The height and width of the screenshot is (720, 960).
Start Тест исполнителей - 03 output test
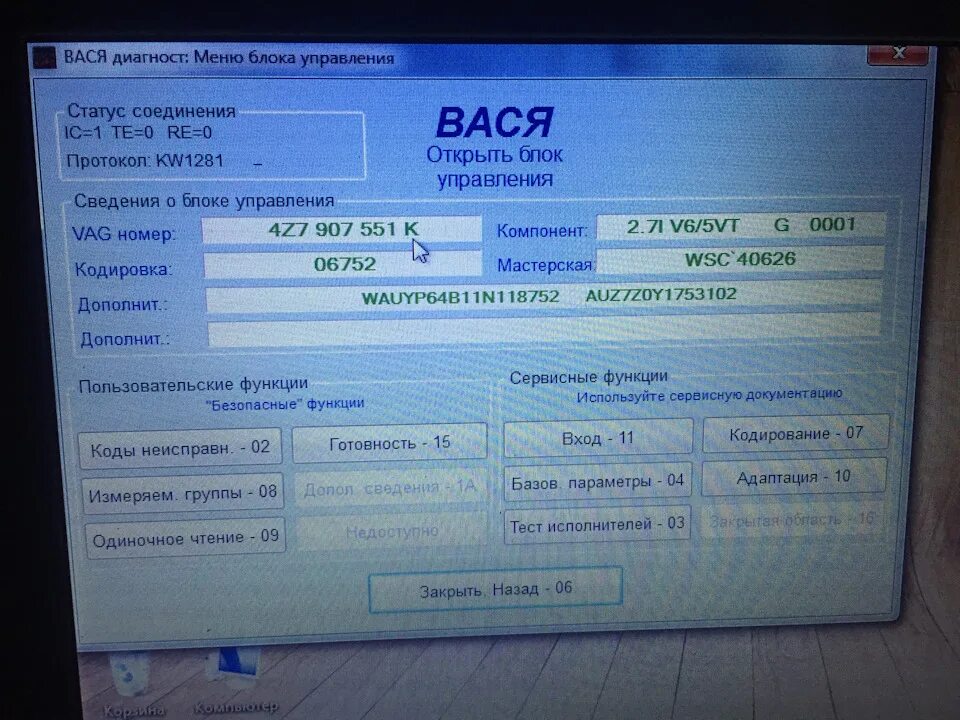598,524
